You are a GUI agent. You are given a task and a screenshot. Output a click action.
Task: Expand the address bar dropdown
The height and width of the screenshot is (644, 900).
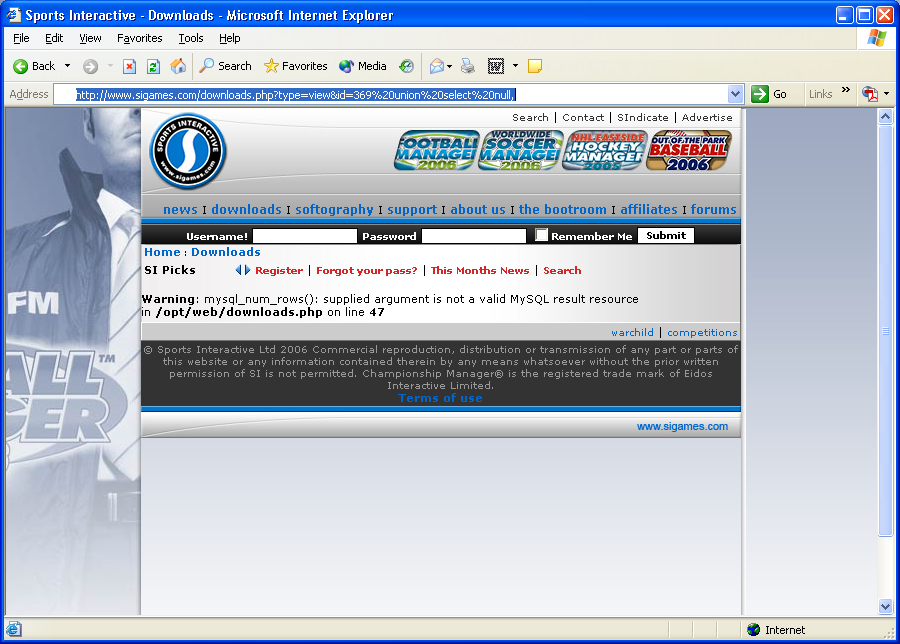point(735,94)
